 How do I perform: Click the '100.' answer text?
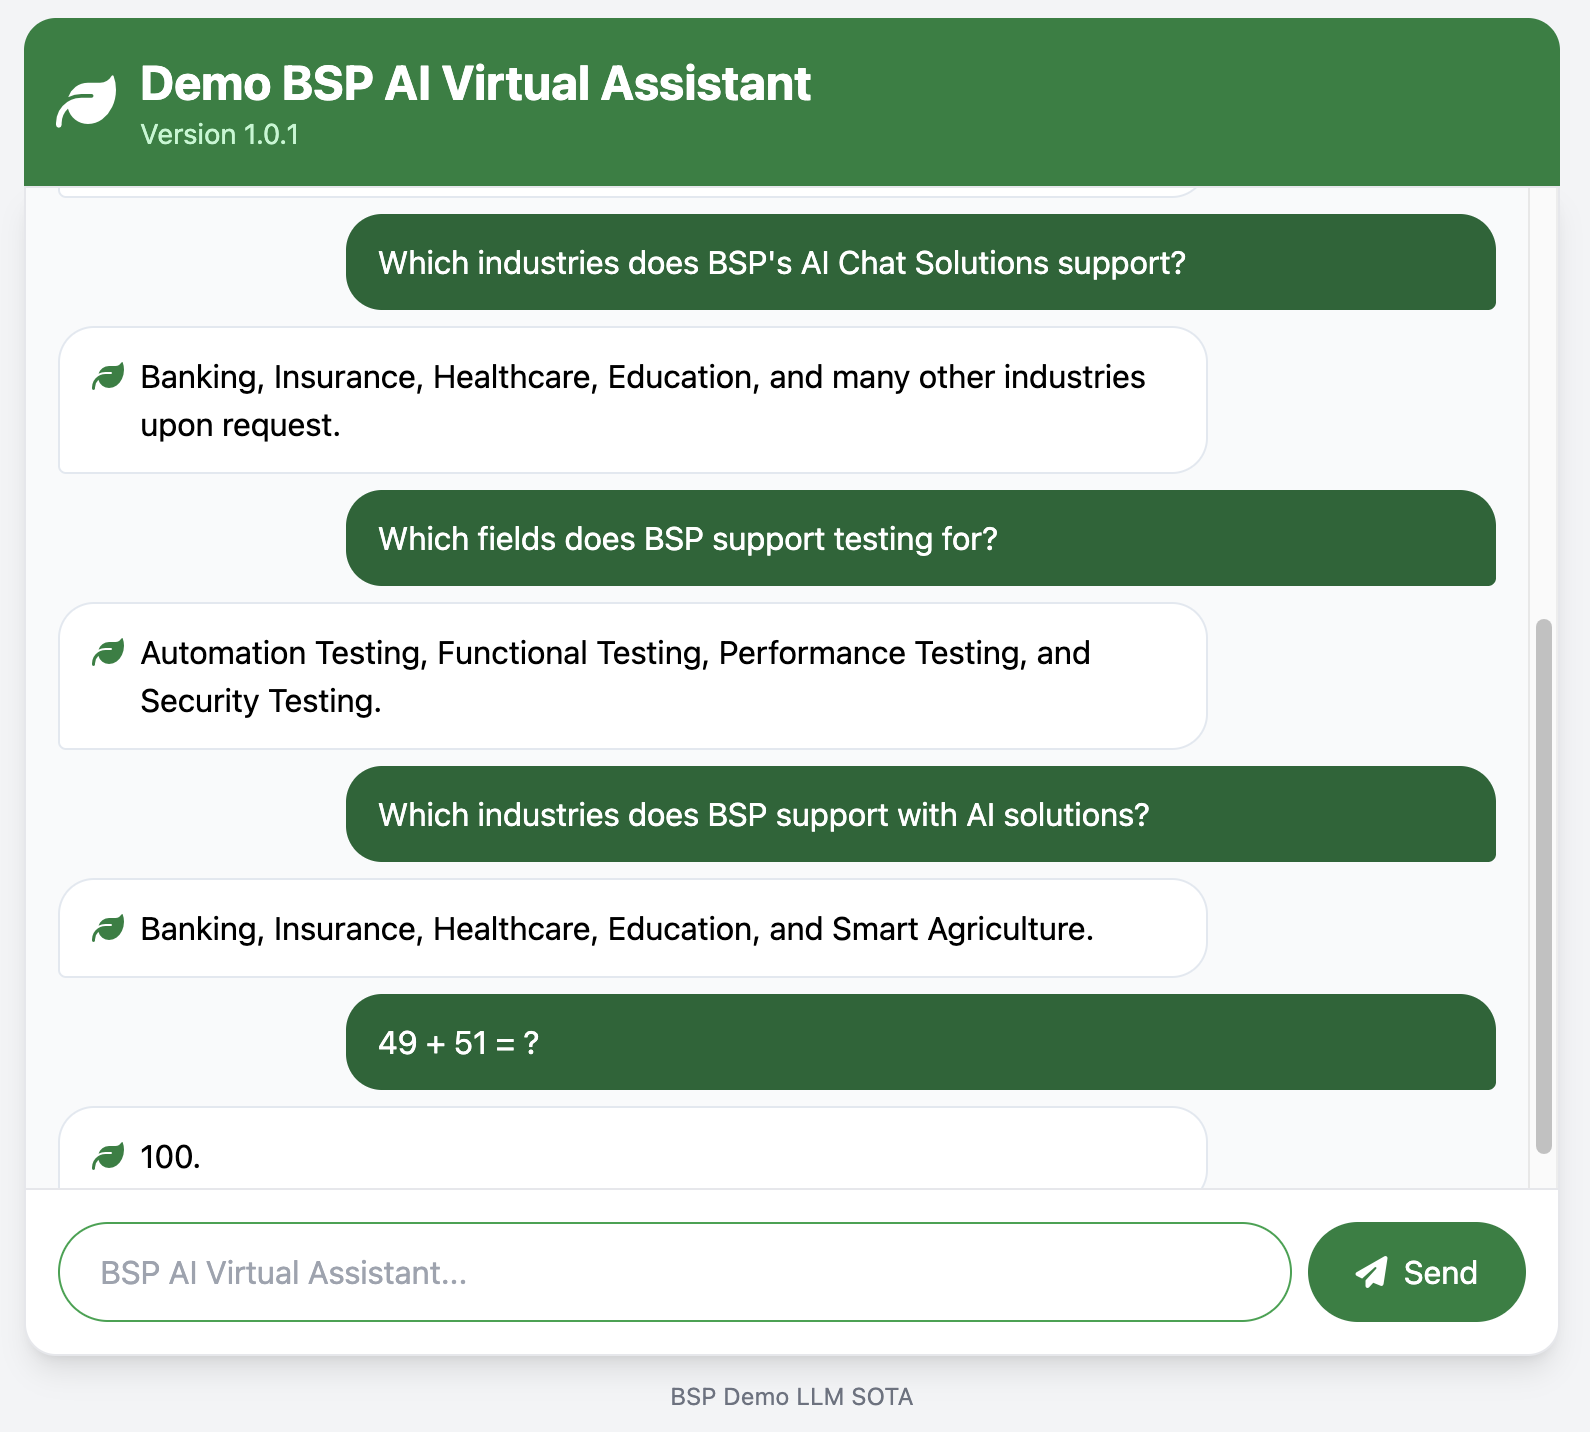[170, 1157]
